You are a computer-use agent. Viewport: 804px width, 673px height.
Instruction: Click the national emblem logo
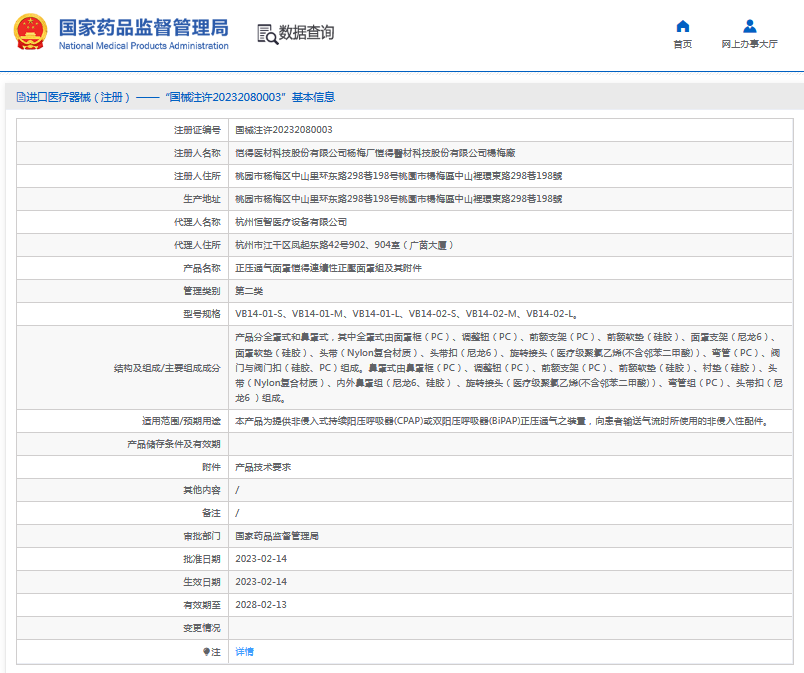click(30, 32)
